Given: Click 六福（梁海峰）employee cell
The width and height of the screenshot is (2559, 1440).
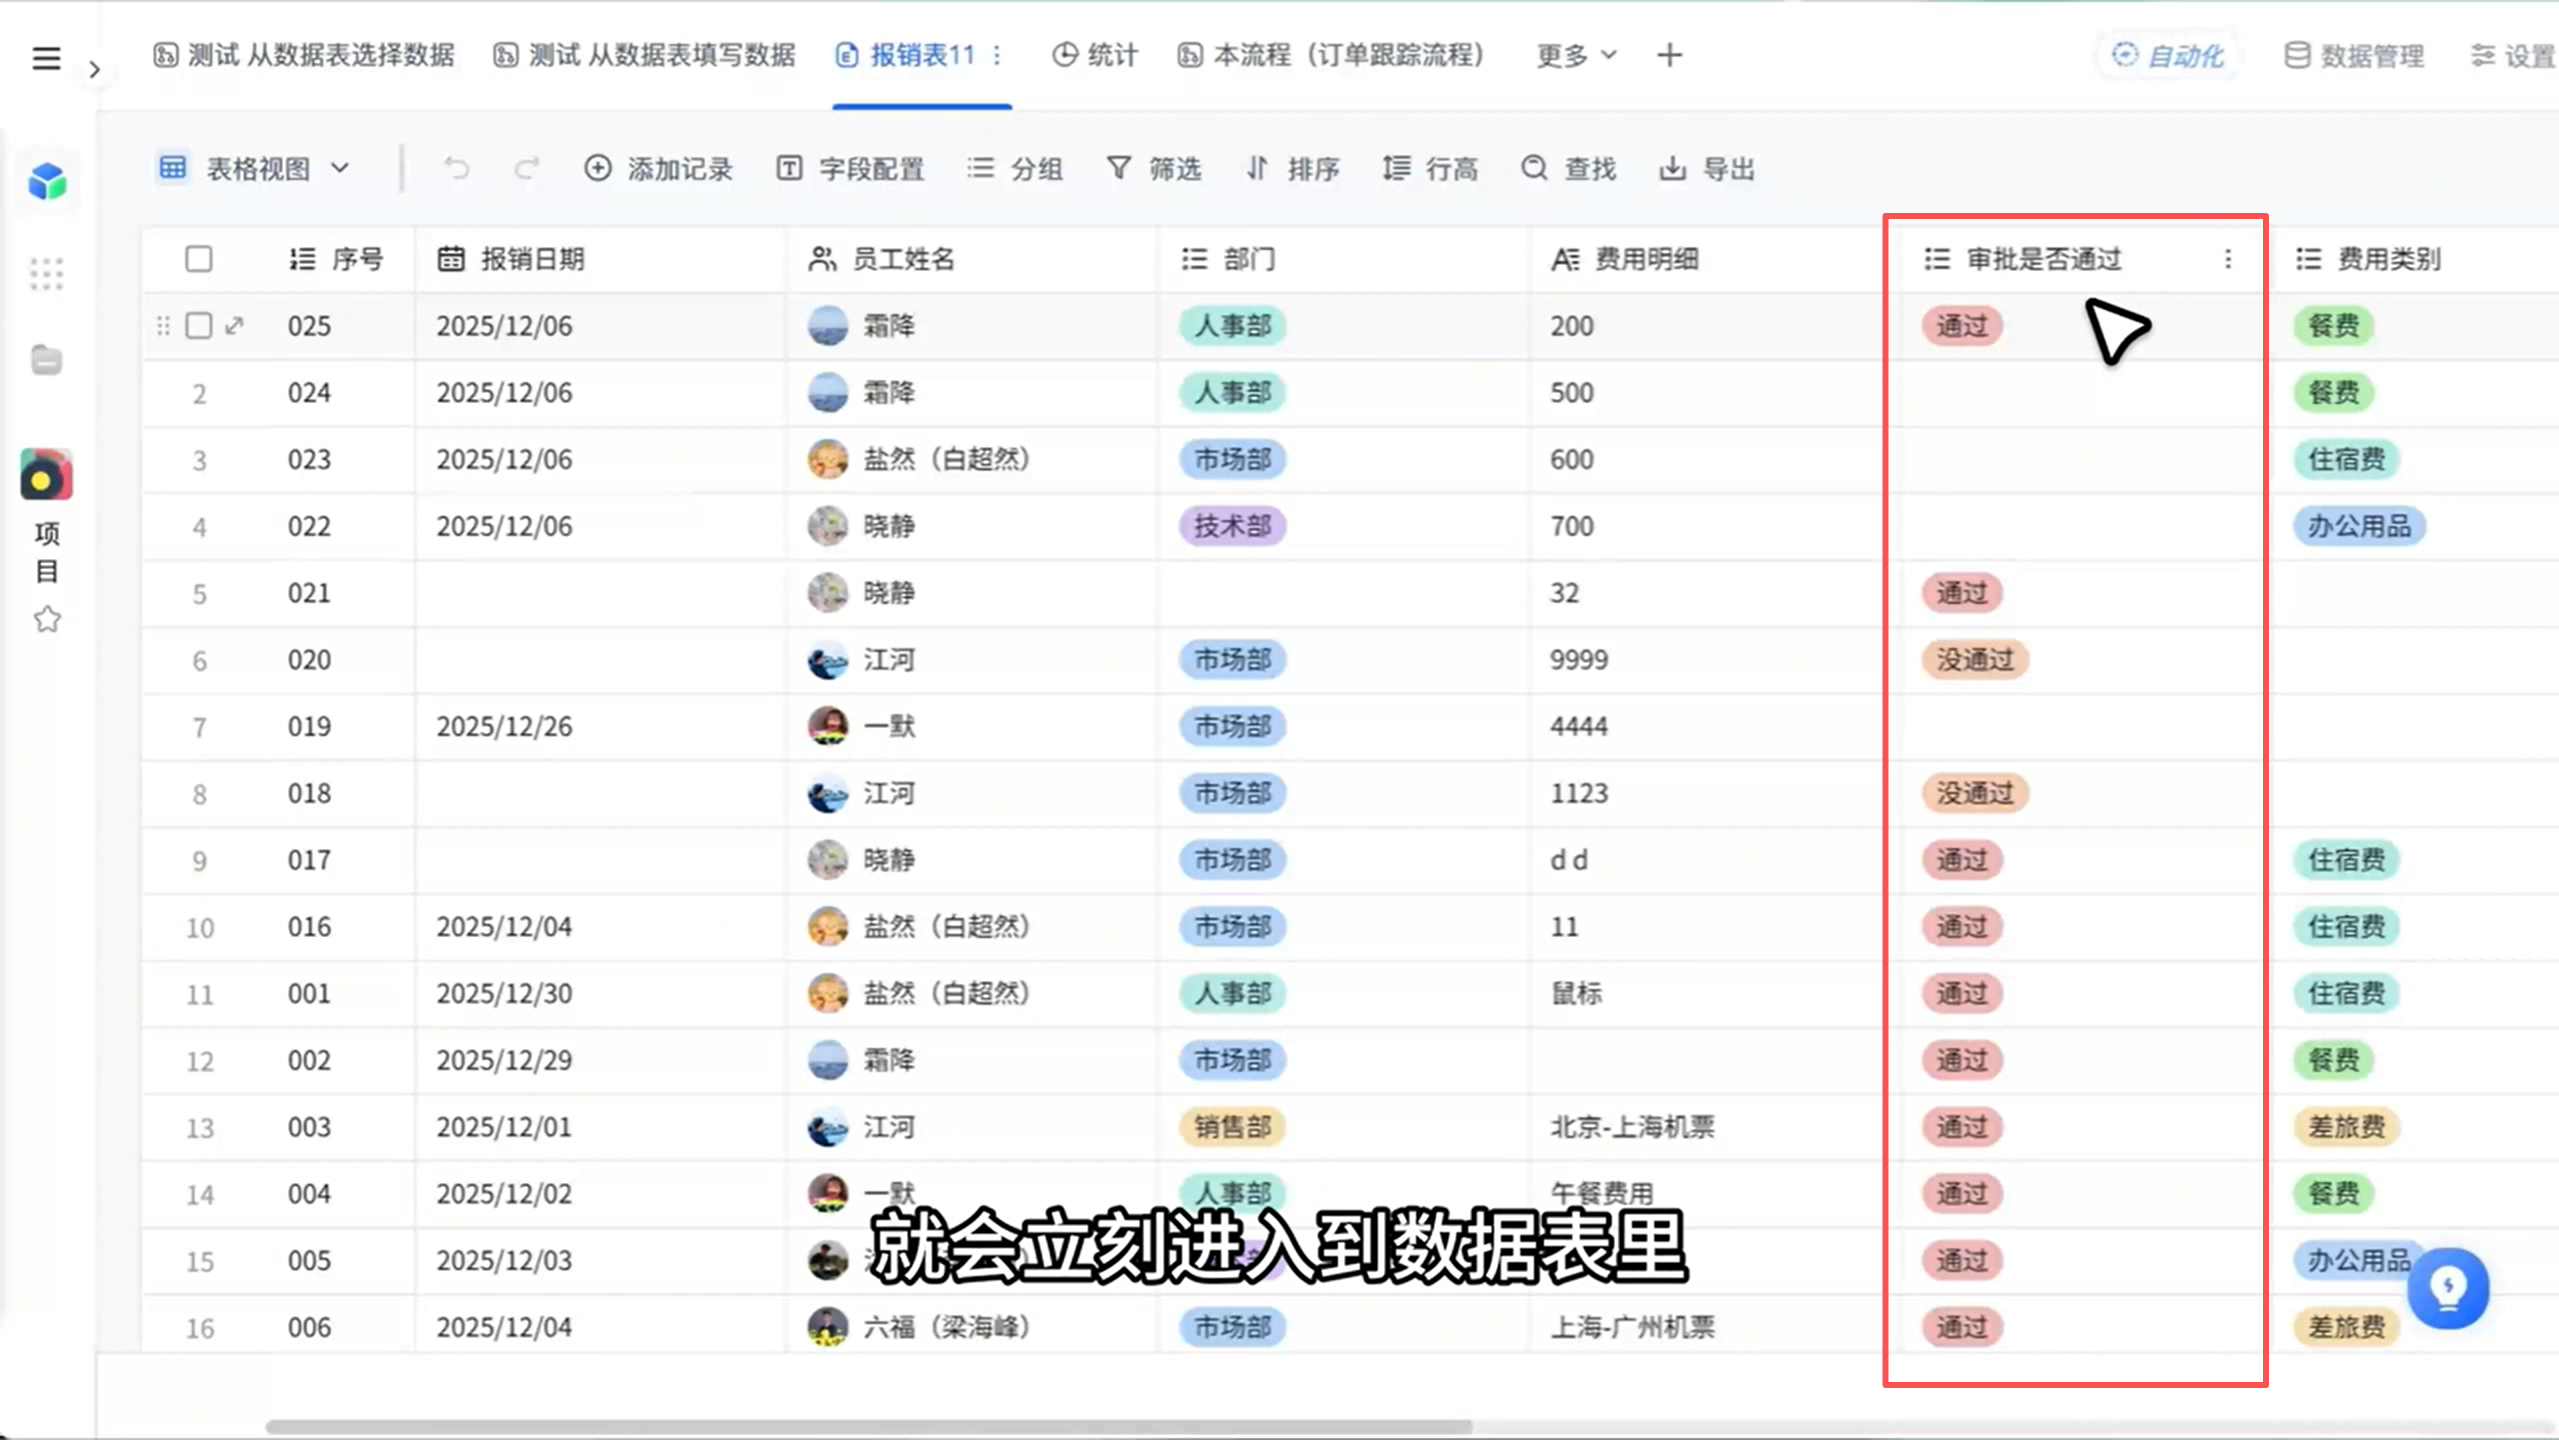Looking at the screenshot, I should pos(972,1327).
